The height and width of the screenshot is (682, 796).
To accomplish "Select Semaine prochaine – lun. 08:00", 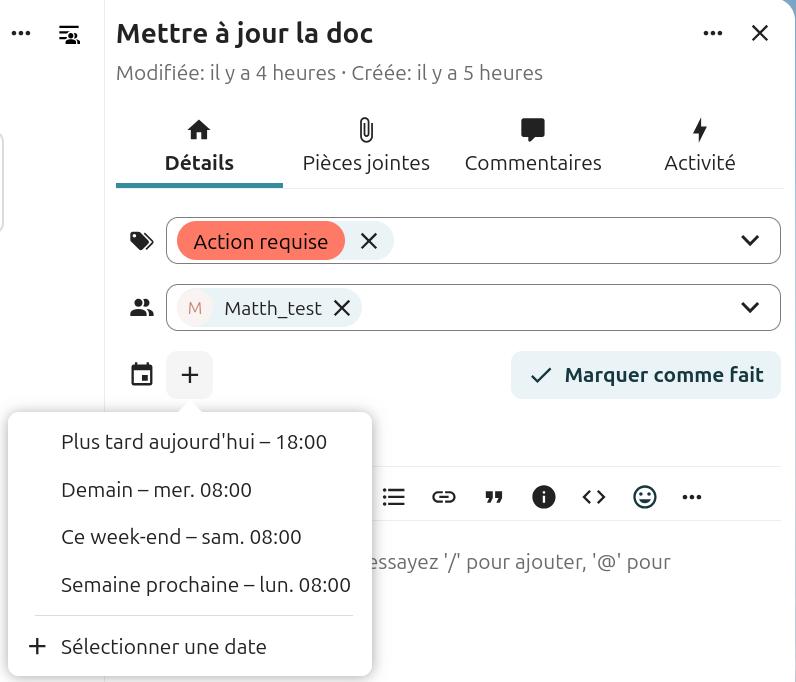I will tap(205, 585).
